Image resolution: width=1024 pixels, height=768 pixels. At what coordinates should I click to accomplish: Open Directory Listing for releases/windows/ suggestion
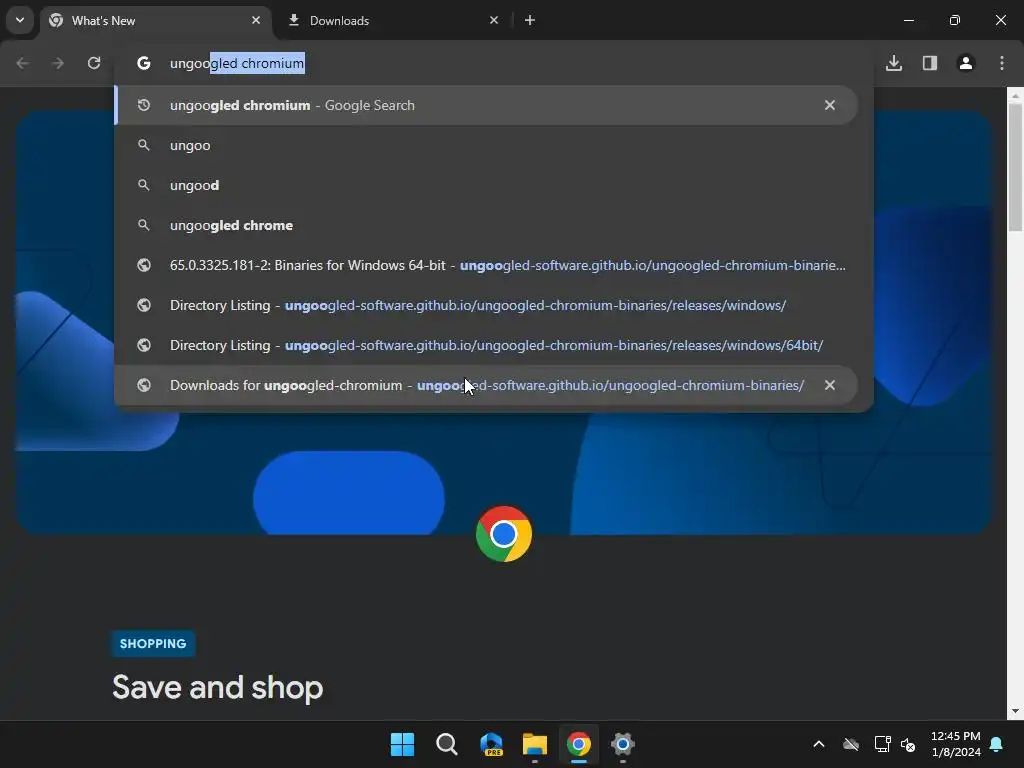(486, 305)
